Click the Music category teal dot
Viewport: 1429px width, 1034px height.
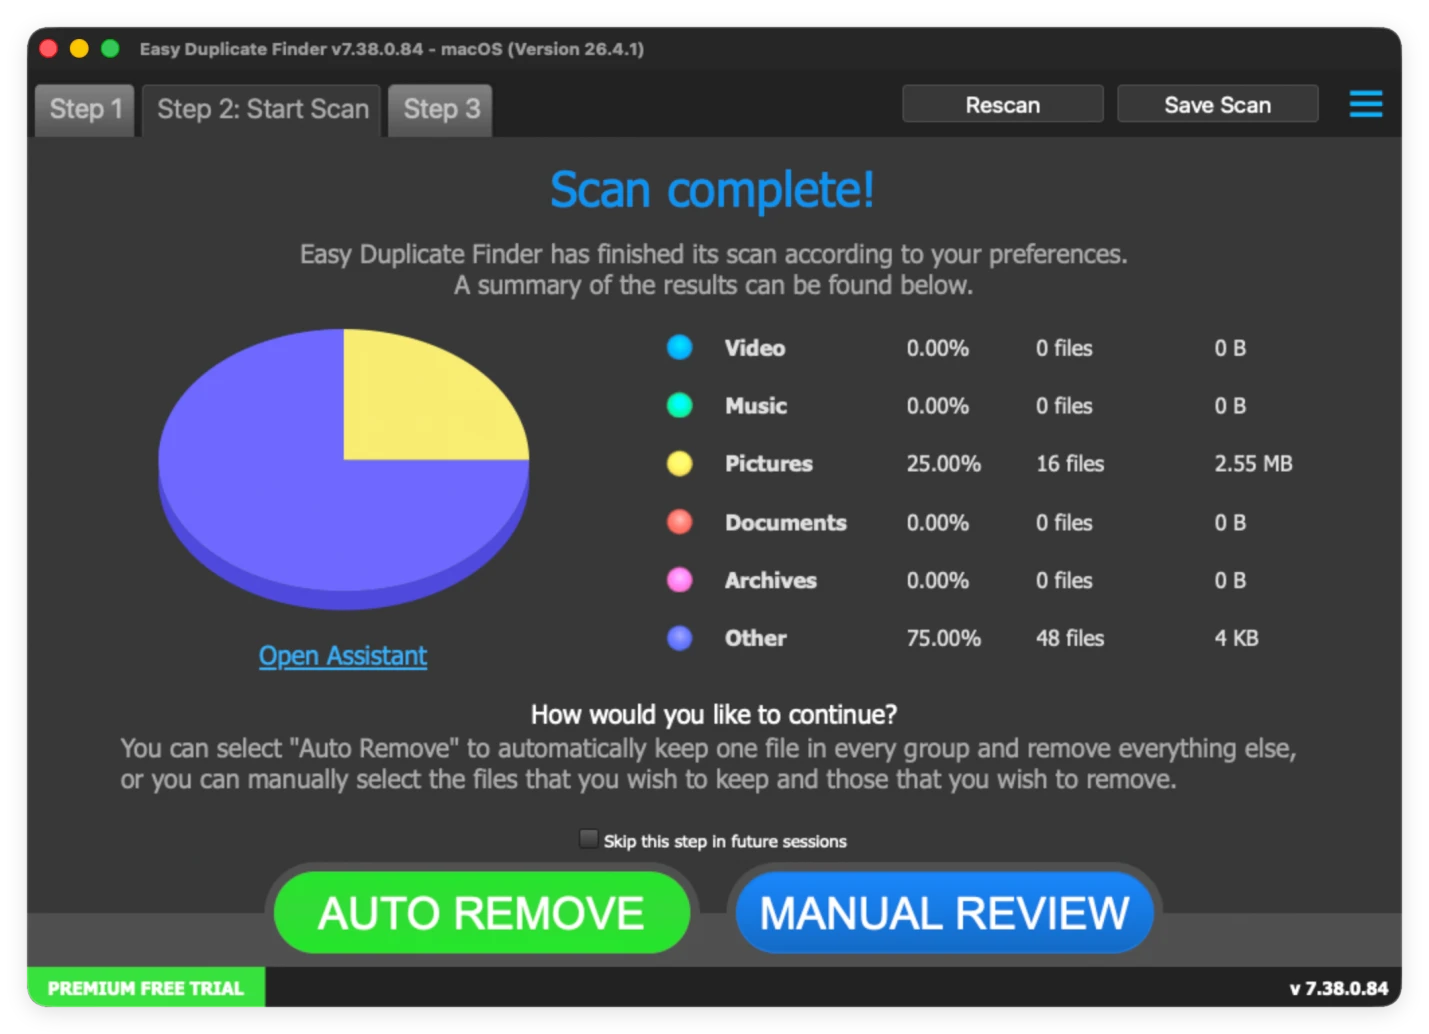[679, 405]
